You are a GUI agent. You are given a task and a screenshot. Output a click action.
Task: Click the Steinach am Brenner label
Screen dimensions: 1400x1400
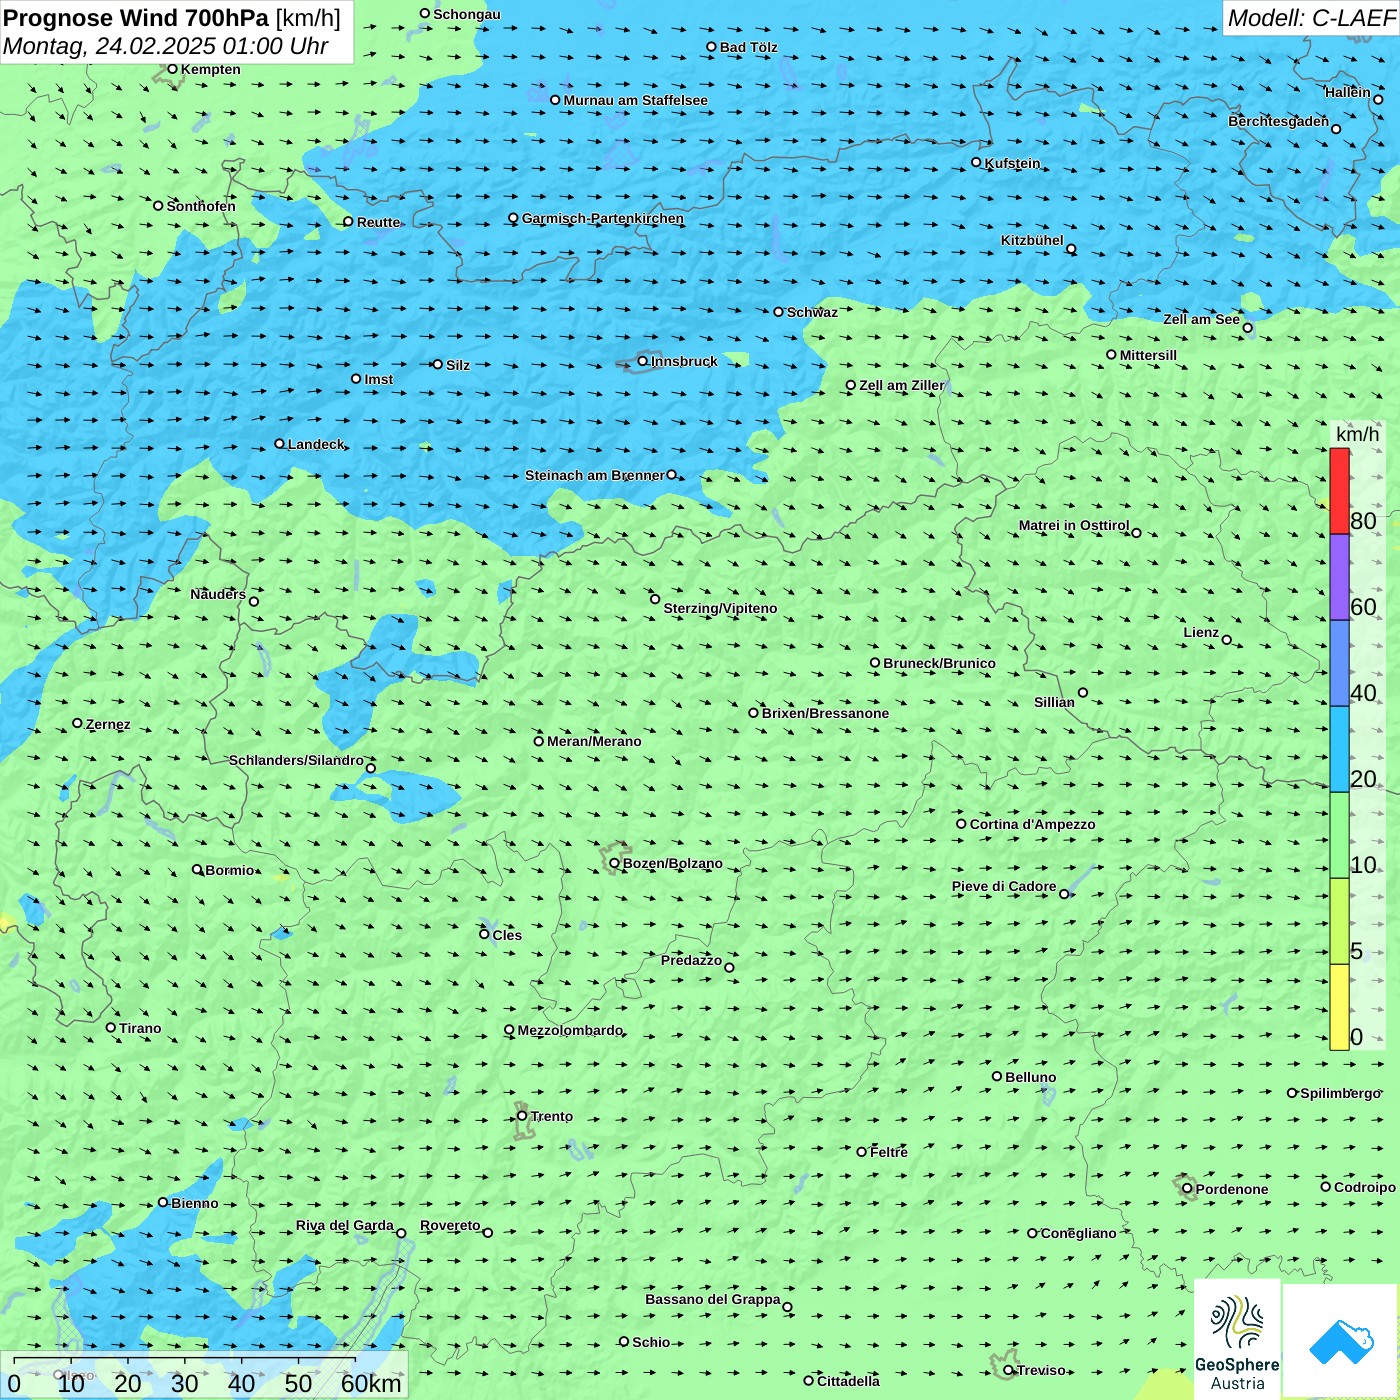click(x=594, y=475)
